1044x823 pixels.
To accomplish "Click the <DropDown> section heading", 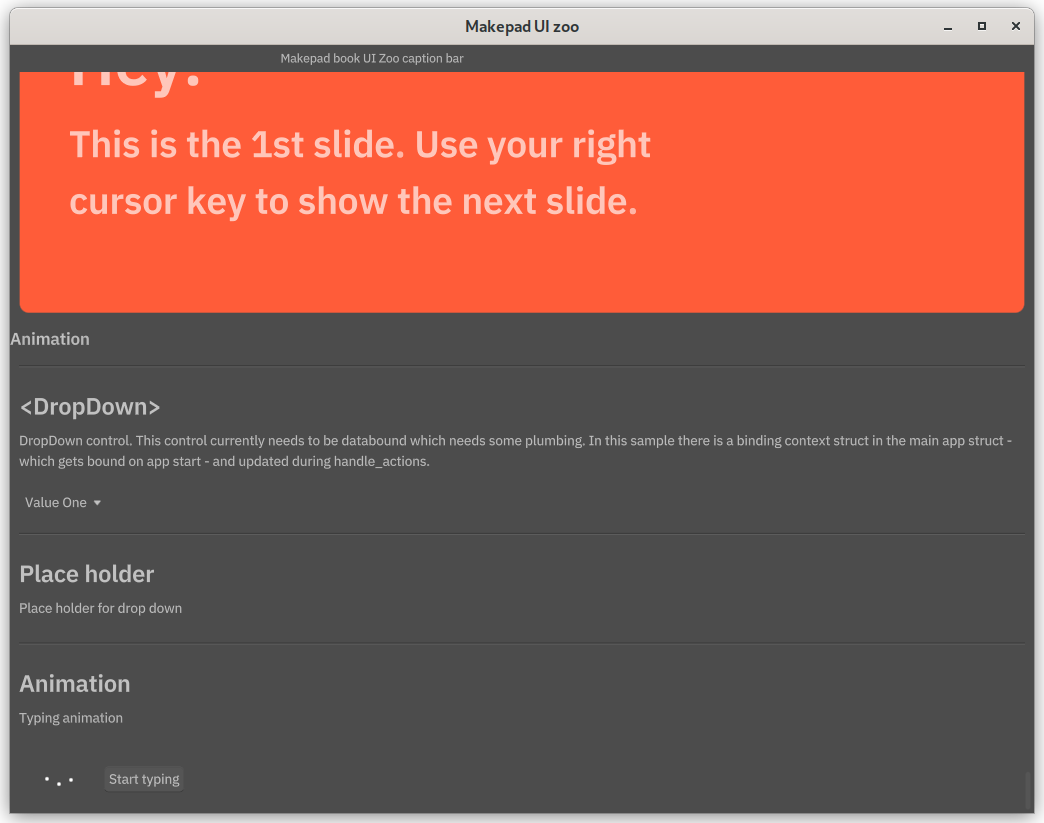I will [x=90, y=408].
